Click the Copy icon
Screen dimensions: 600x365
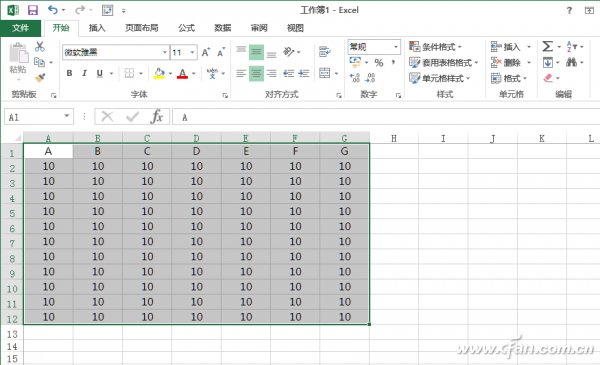click(39, 62)
